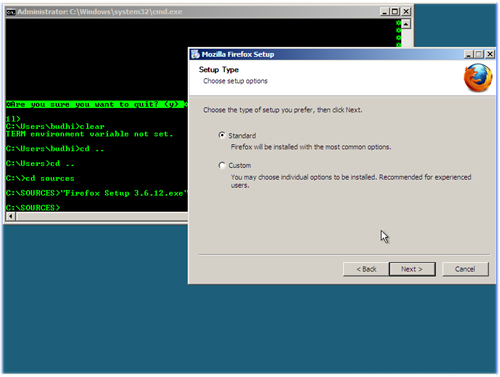Close the Mozilla Firefox Setup window
This screenshot has height=377, width=500.
(x=490, y=54)
